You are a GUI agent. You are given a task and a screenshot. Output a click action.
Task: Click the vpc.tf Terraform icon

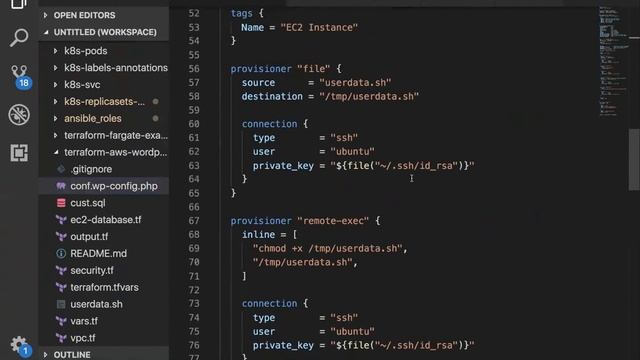(61, 338)
